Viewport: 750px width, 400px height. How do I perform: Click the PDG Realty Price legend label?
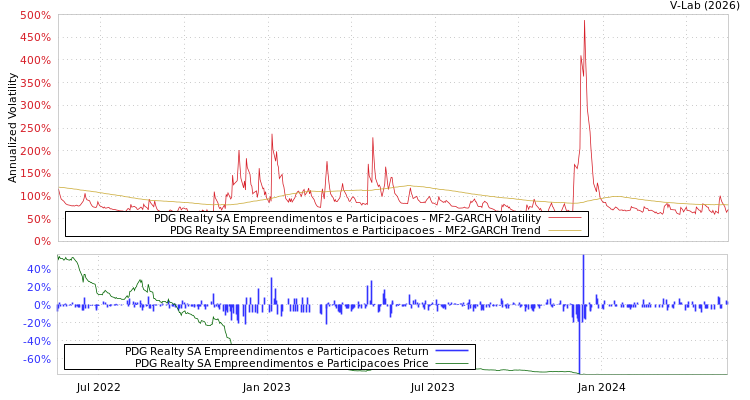281,363
